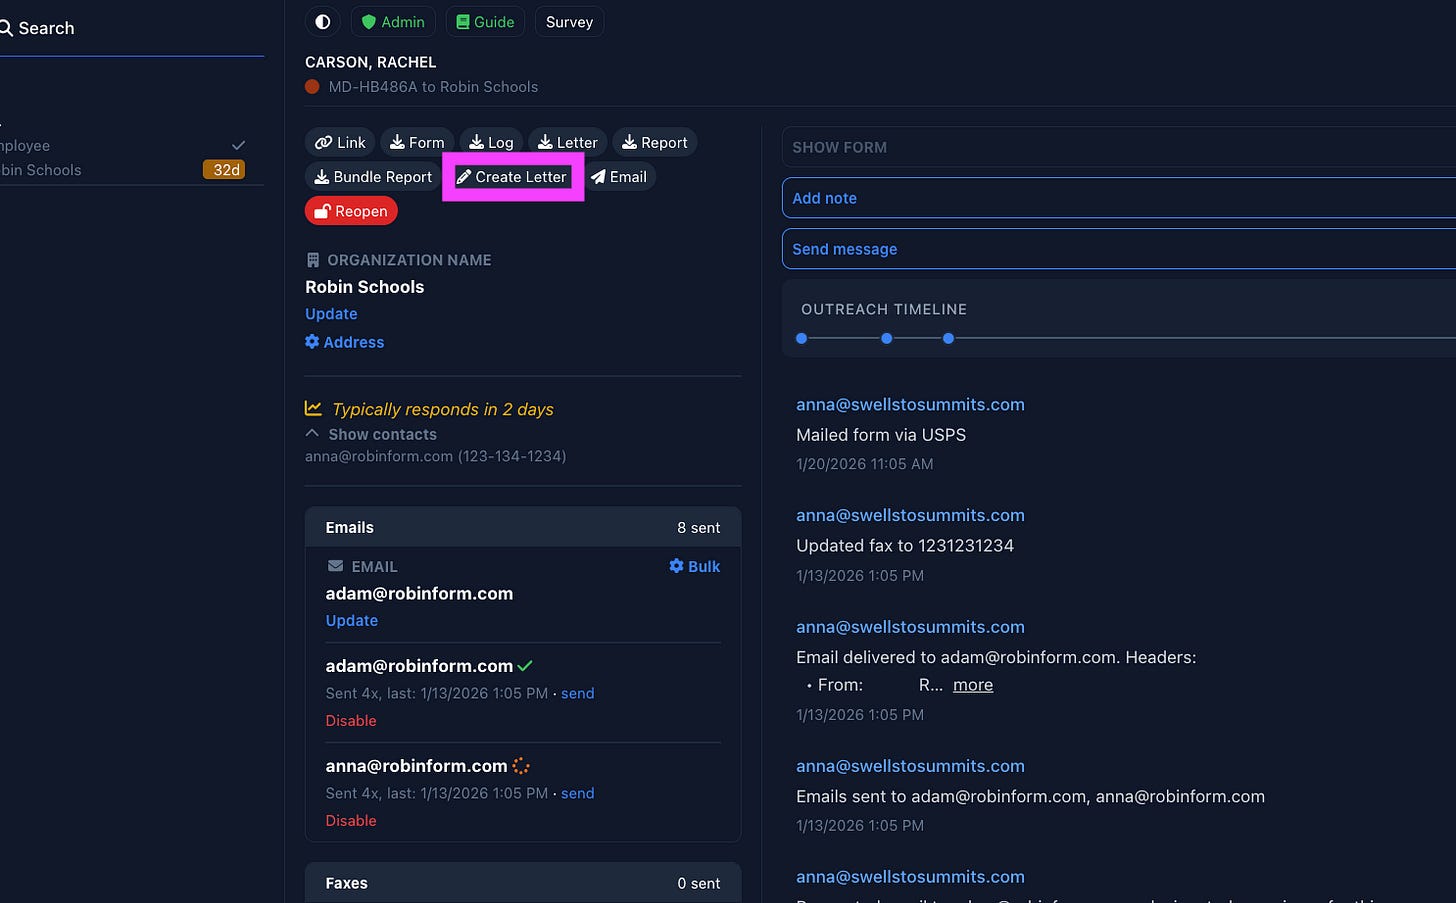Click the pending spinner beside anna@robinform.com
The height and width of the screenshot is (903, 1456).
click(520, 766)
